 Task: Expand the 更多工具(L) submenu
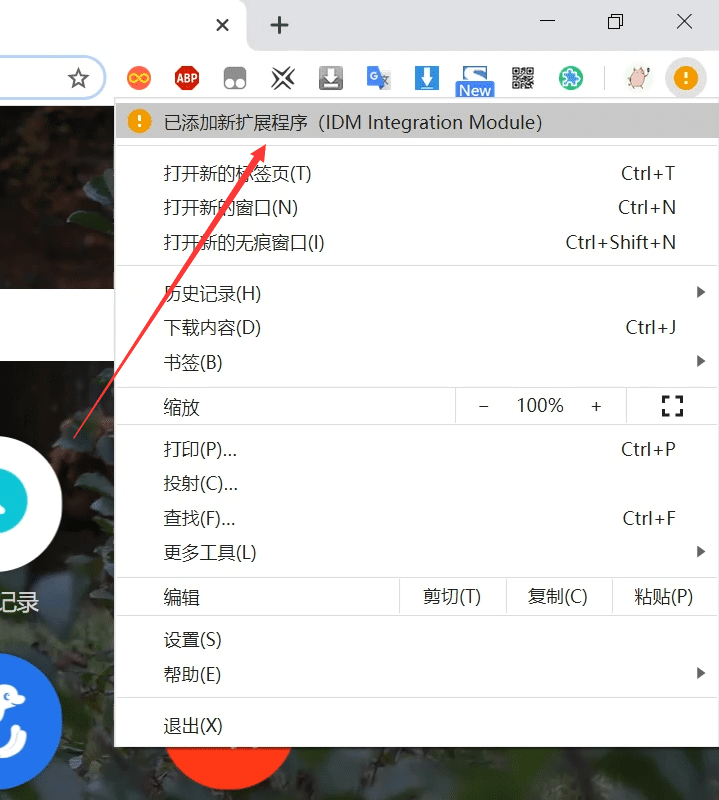coord(417,553)
